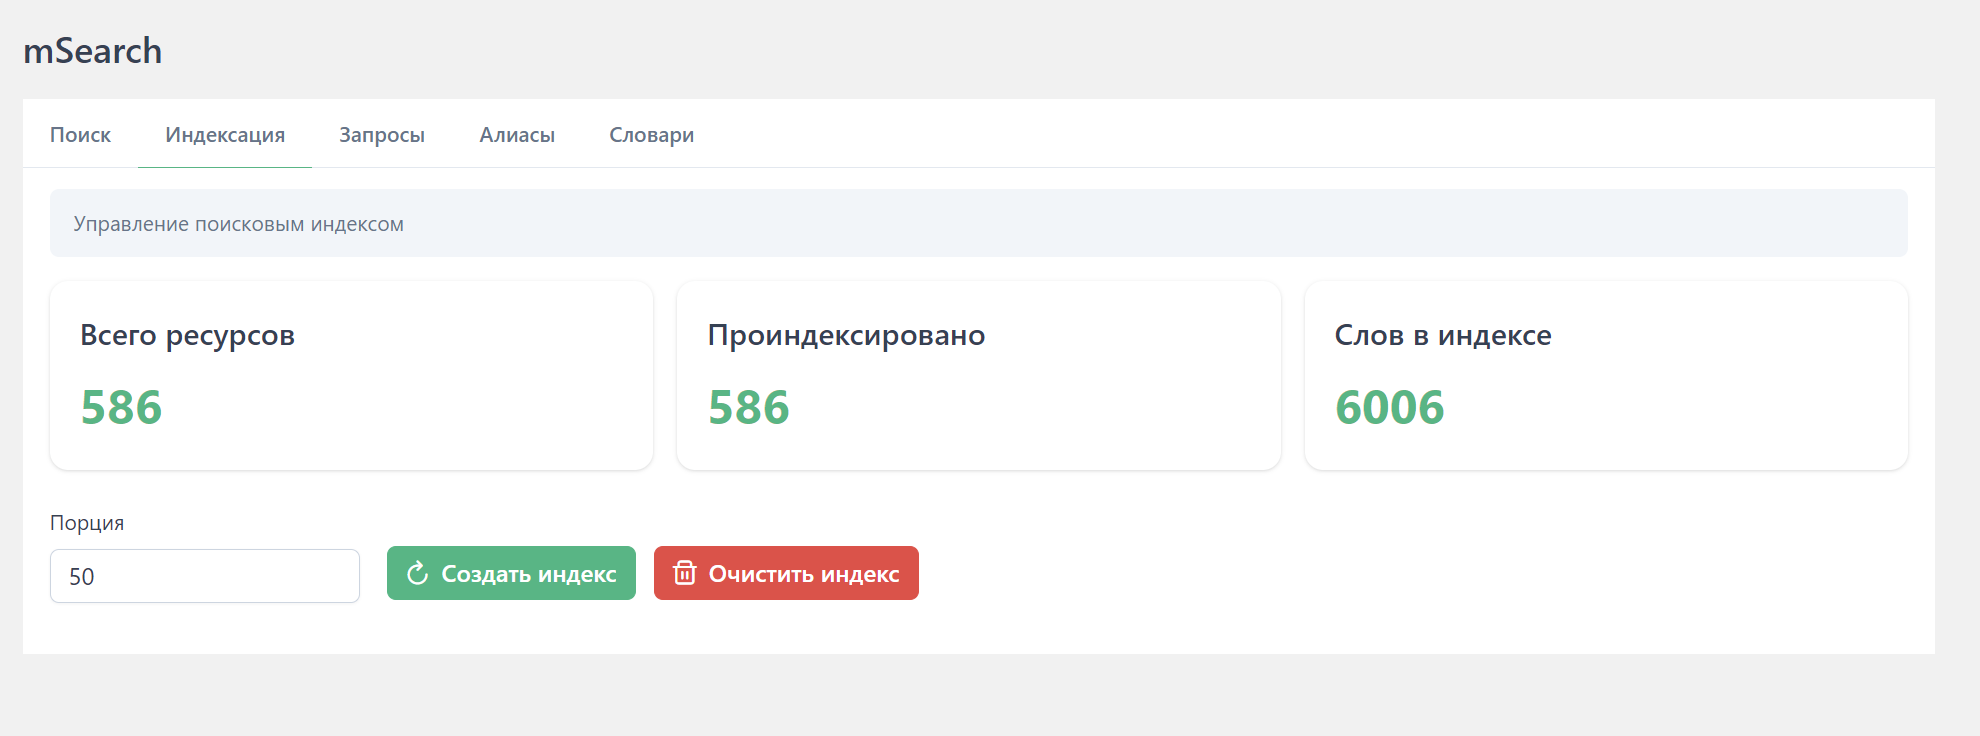This screenshot has height=736, width=1980.
Task: Click the trash icon on Очистить индекс
Action: [x=685, y=573]
